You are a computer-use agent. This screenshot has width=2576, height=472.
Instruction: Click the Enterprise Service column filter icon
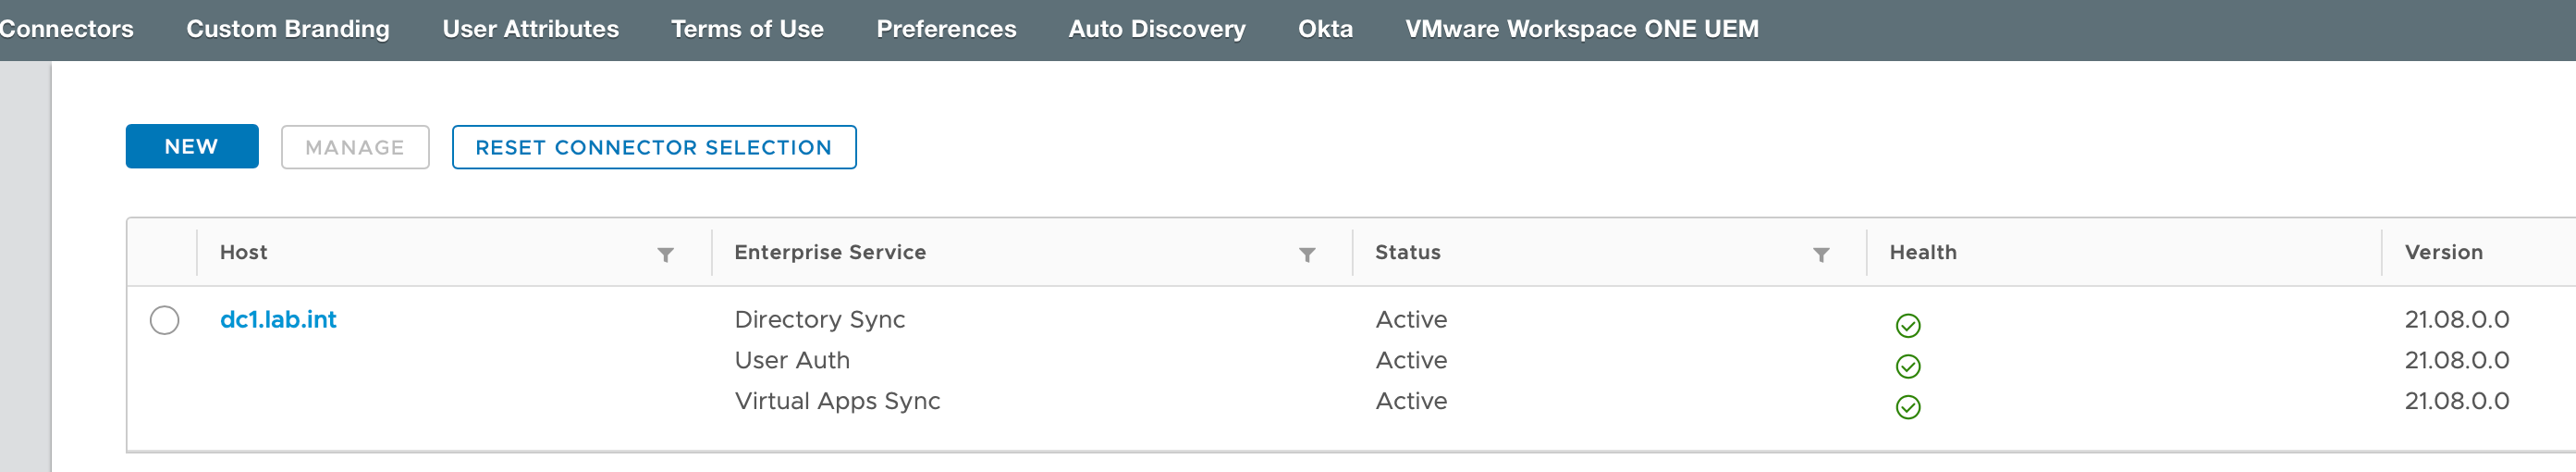pyautogui.click(x=1306, y=255)
